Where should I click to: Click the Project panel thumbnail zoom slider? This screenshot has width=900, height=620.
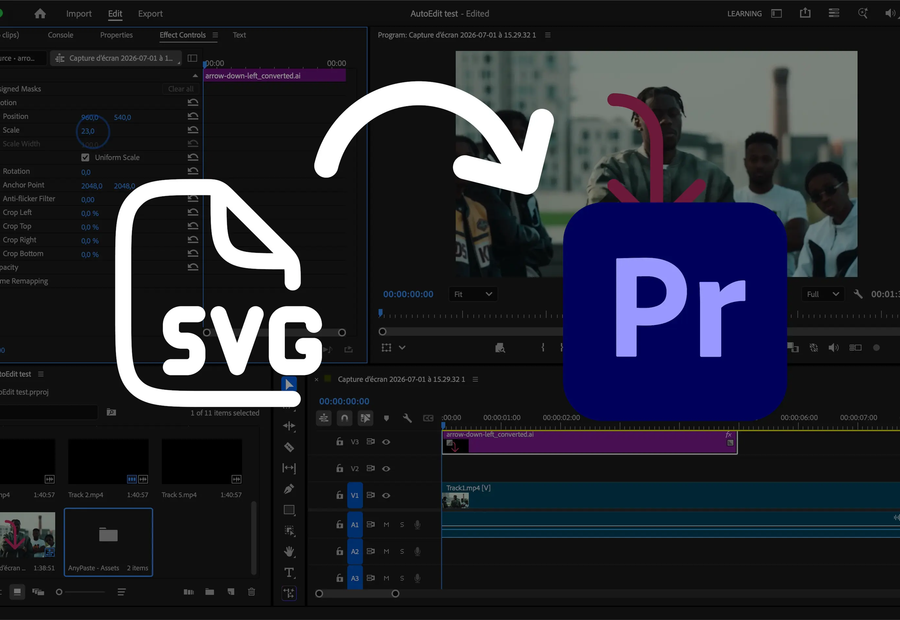pyautogui.click(x=59, y=592)
